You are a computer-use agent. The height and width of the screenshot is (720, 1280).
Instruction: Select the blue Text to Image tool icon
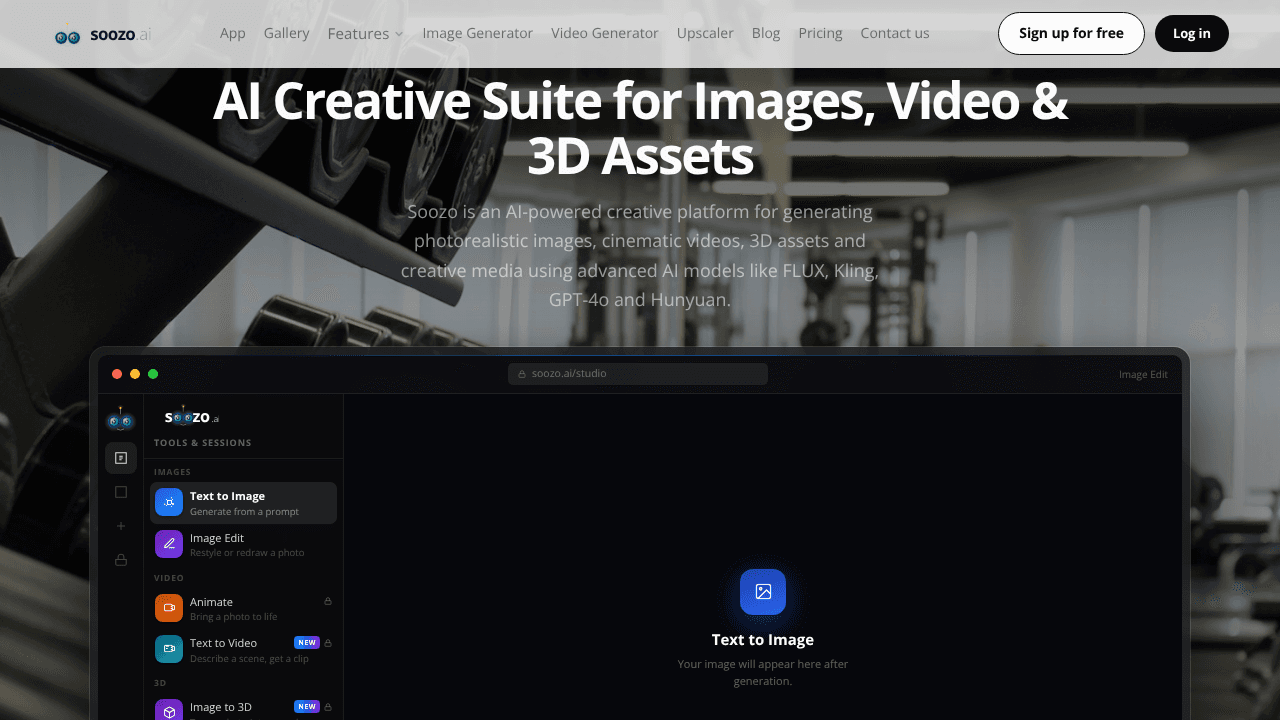pos(169,502)
